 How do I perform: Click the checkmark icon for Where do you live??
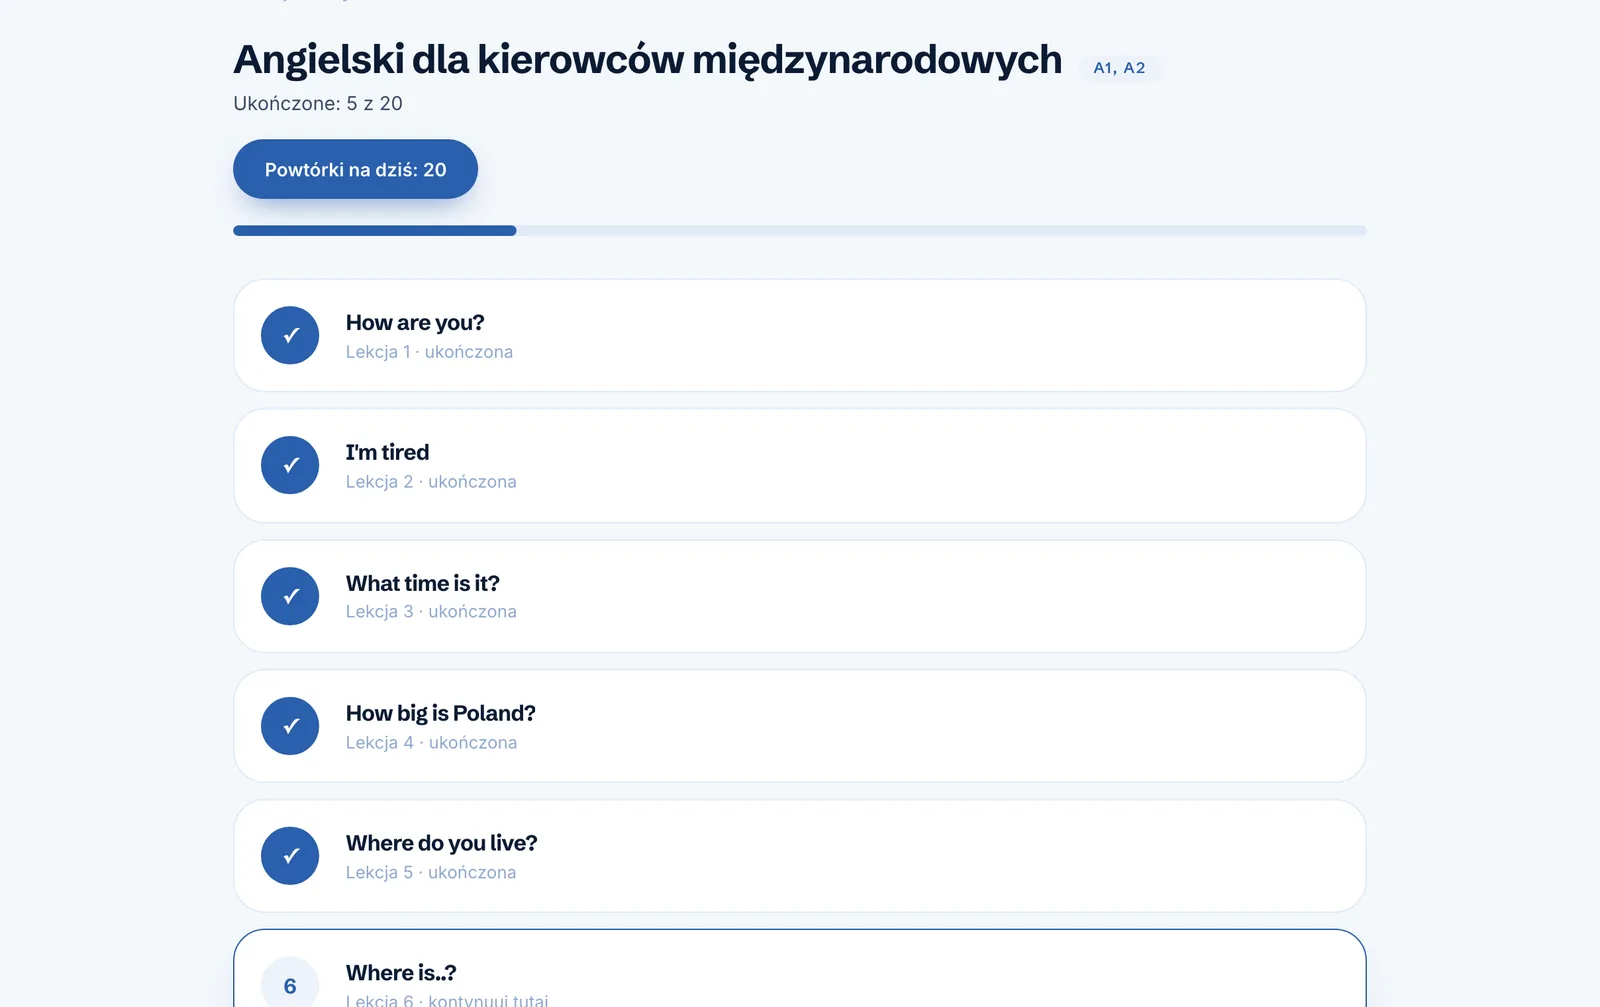click(290, 856)
